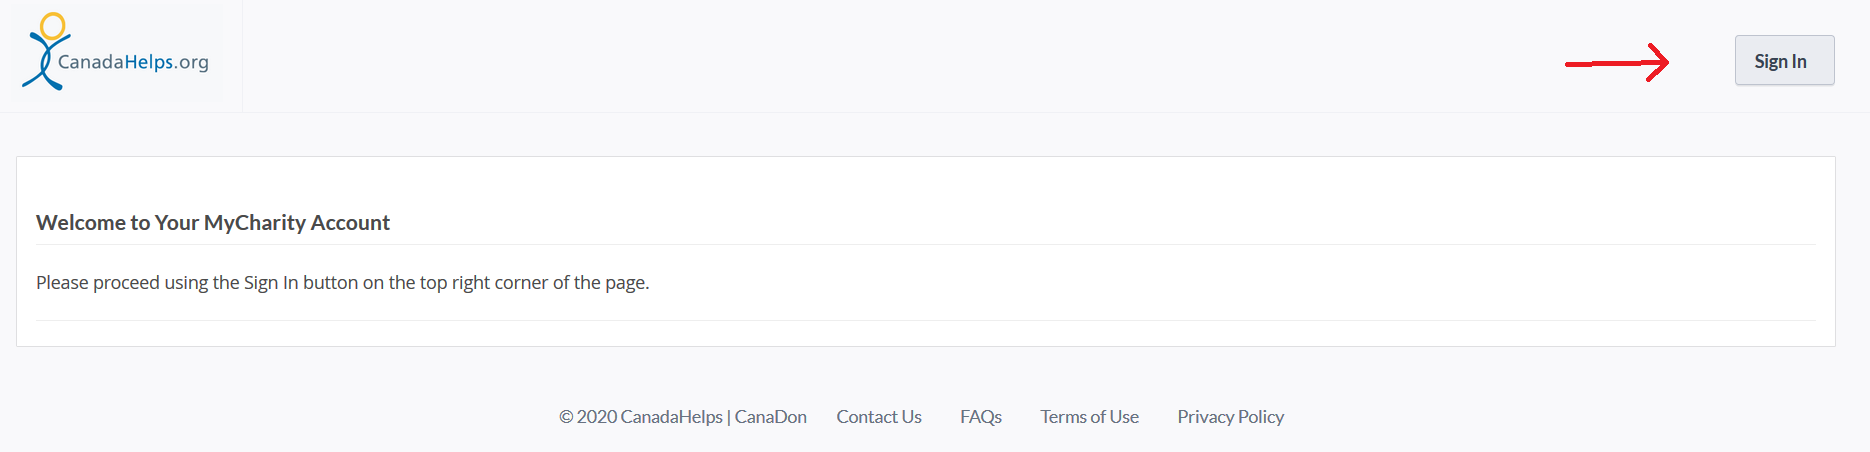This screenshot has height=452, width=1870.
Task: Click the phrase top right corner
Action: click(484, 283)
